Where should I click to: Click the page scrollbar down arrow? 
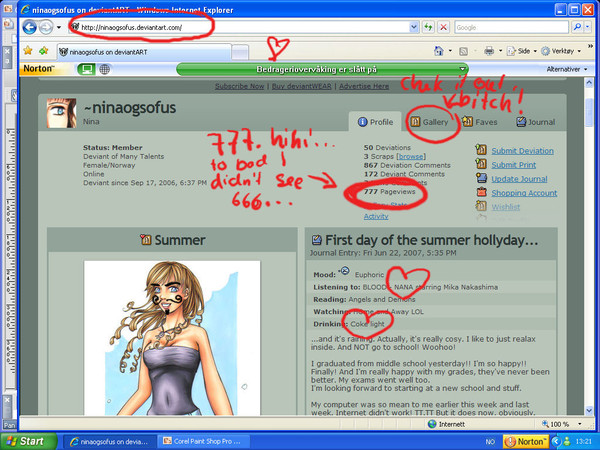[x=589, y=411]
